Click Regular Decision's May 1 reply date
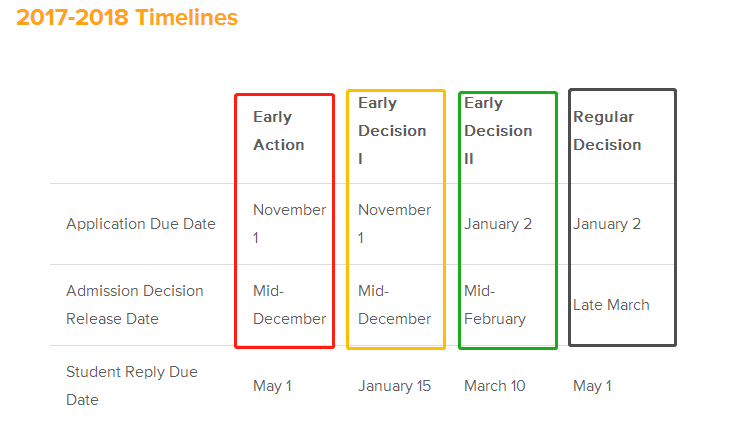The image size is (748, 436). [x=592, y=386]
